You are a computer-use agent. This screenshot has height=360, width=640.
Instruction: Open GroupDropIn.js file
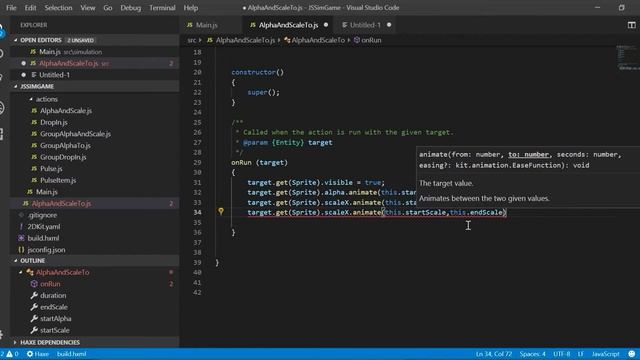[x=63, y=157]
